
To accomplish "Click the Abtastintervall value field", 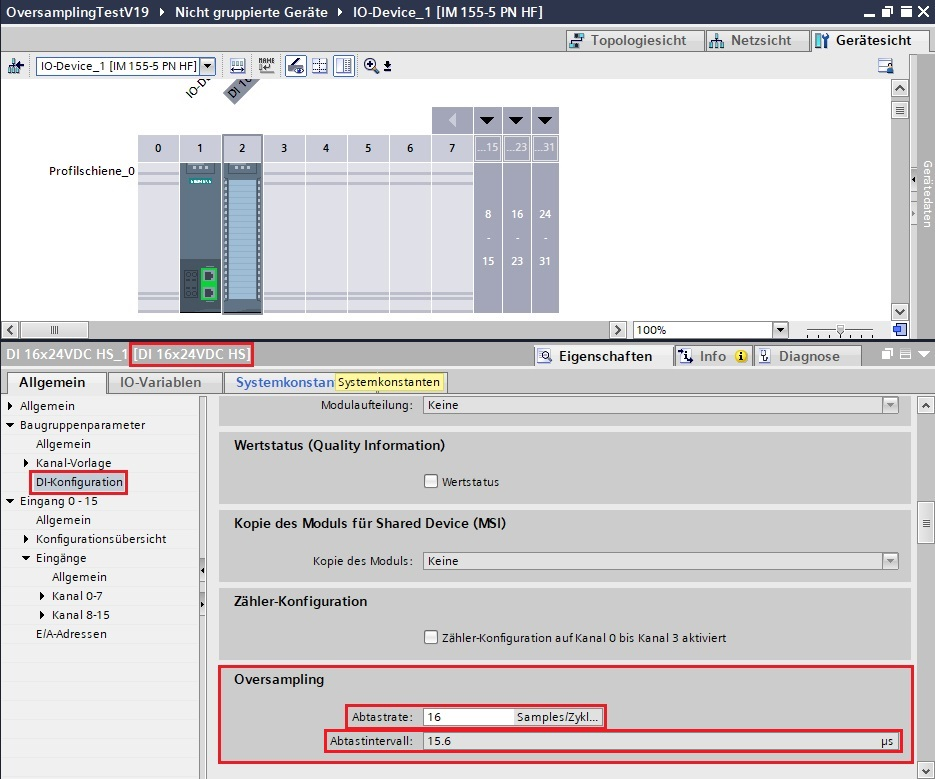I will tap(660, 741).
